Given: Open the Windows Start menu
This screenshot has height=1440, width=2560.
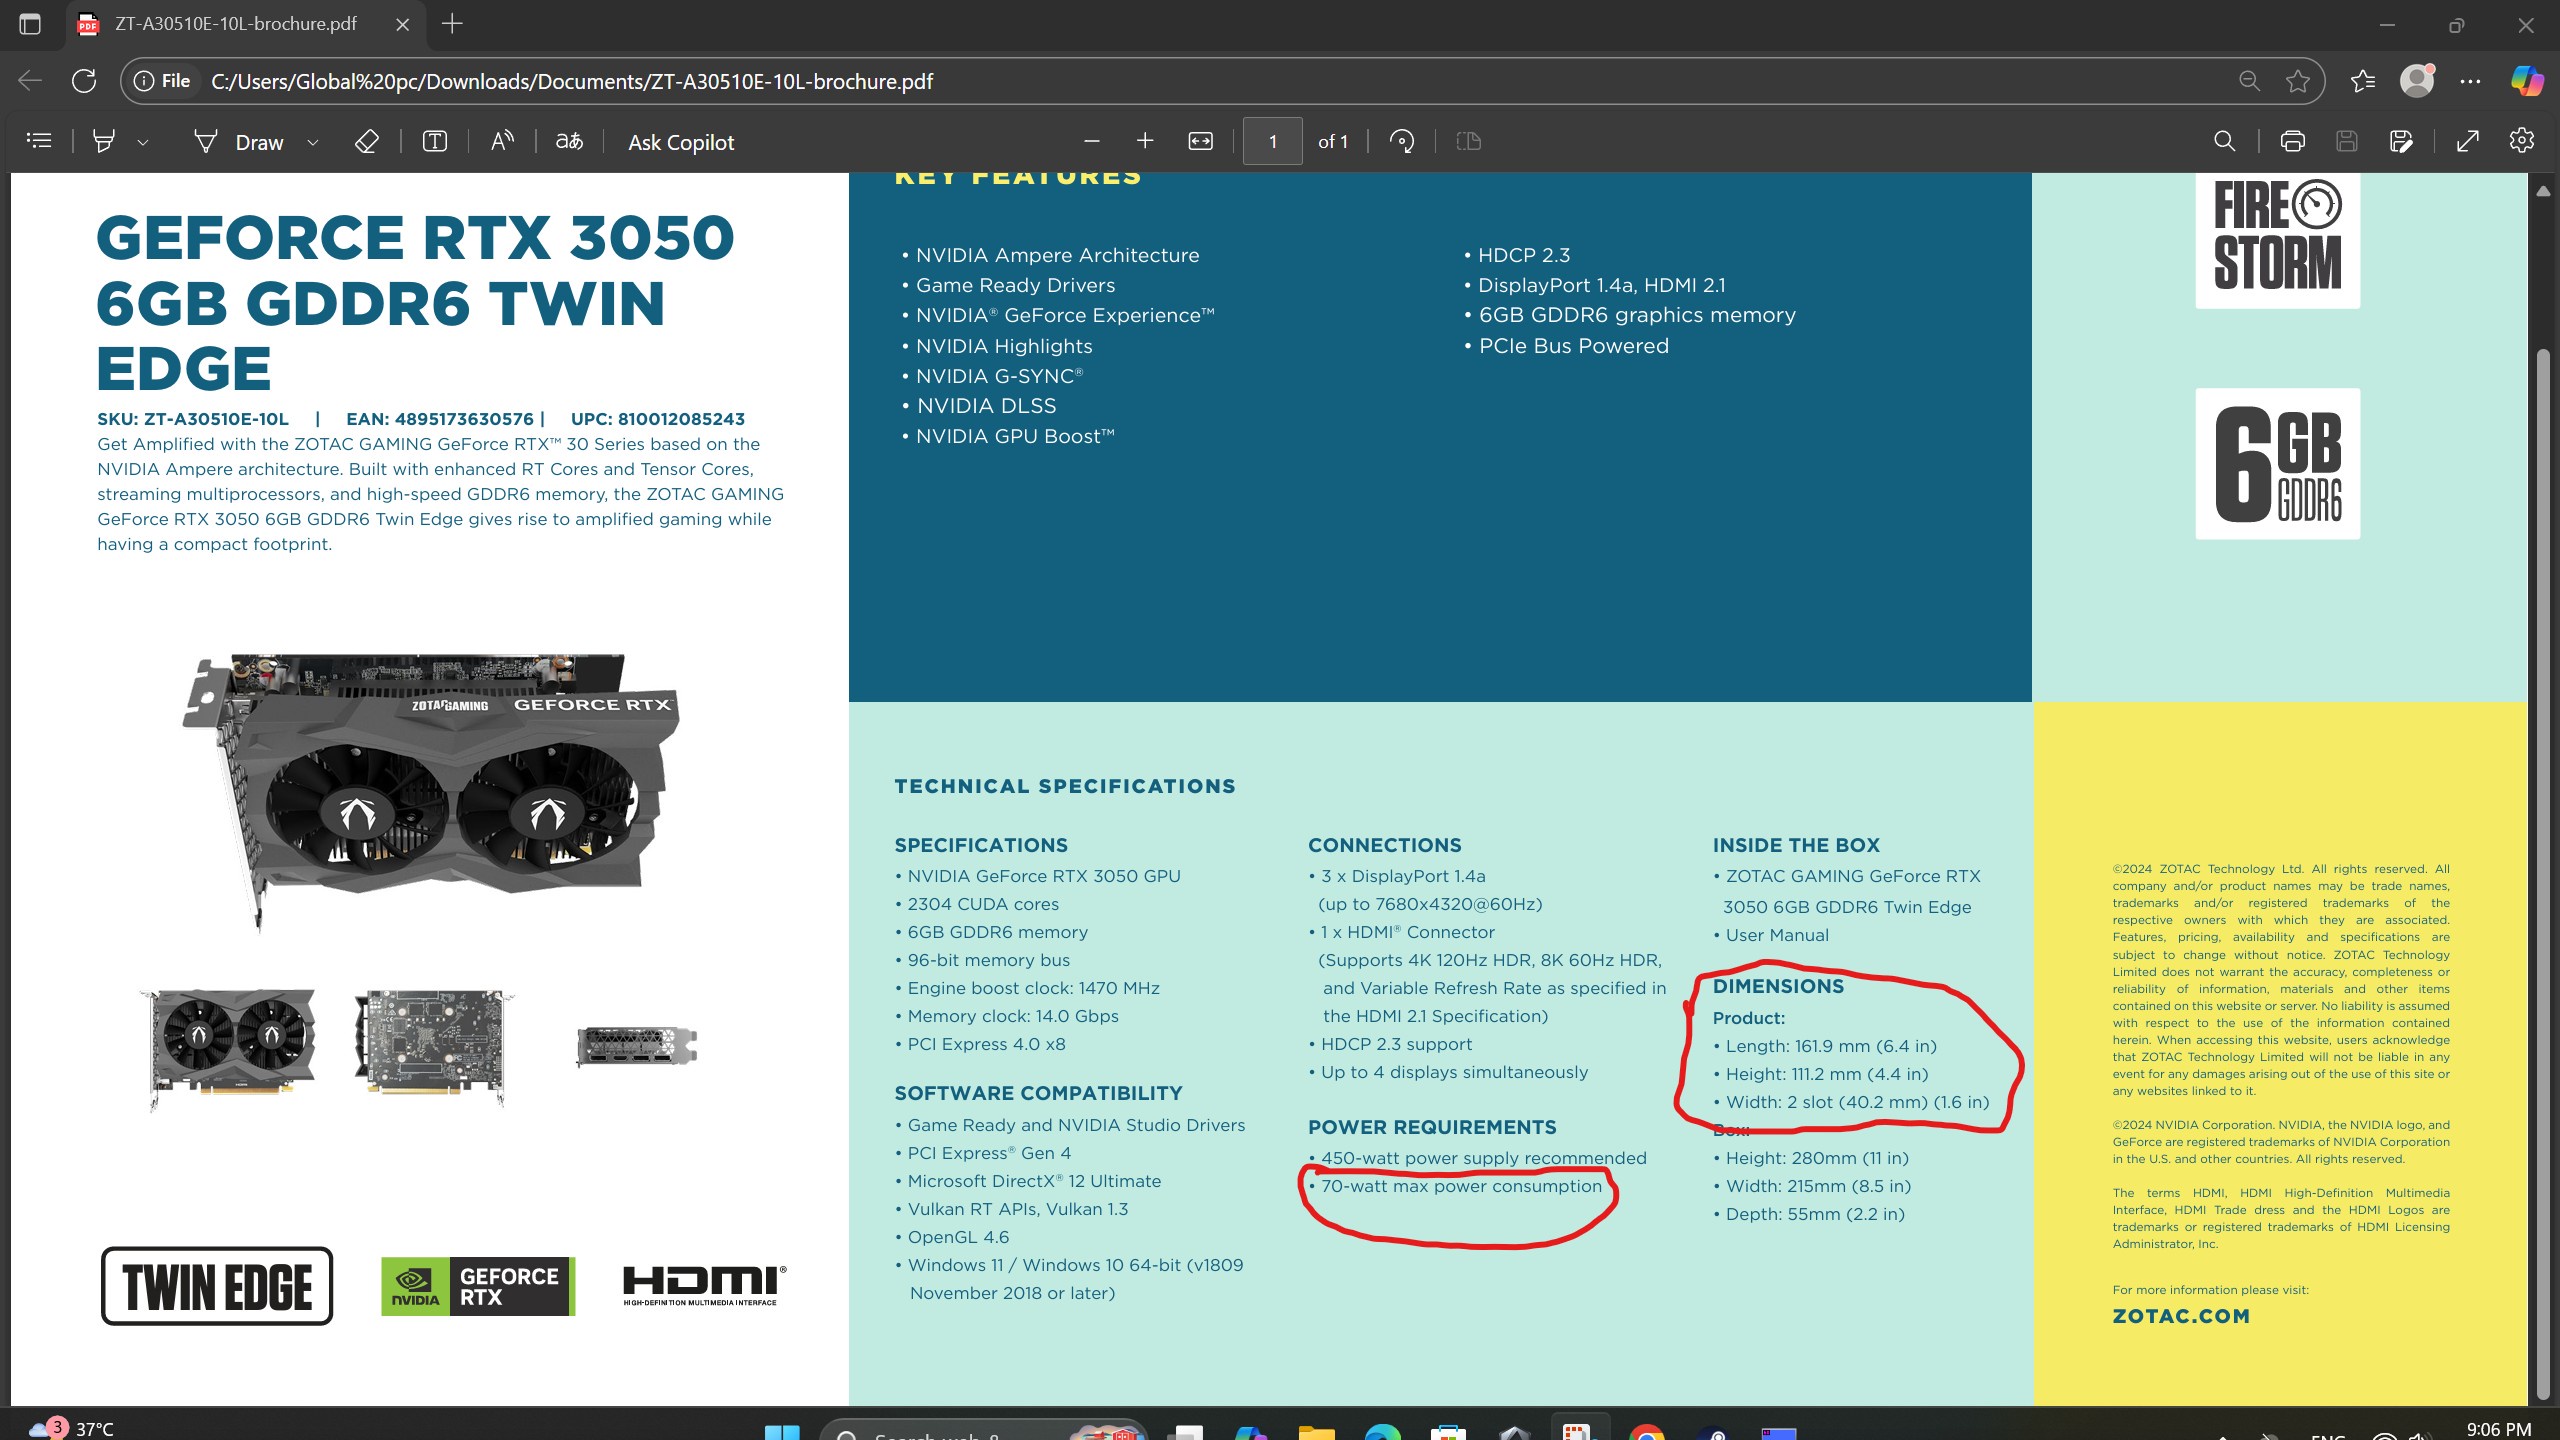Looking at the screenshot, I should 782,1432.
